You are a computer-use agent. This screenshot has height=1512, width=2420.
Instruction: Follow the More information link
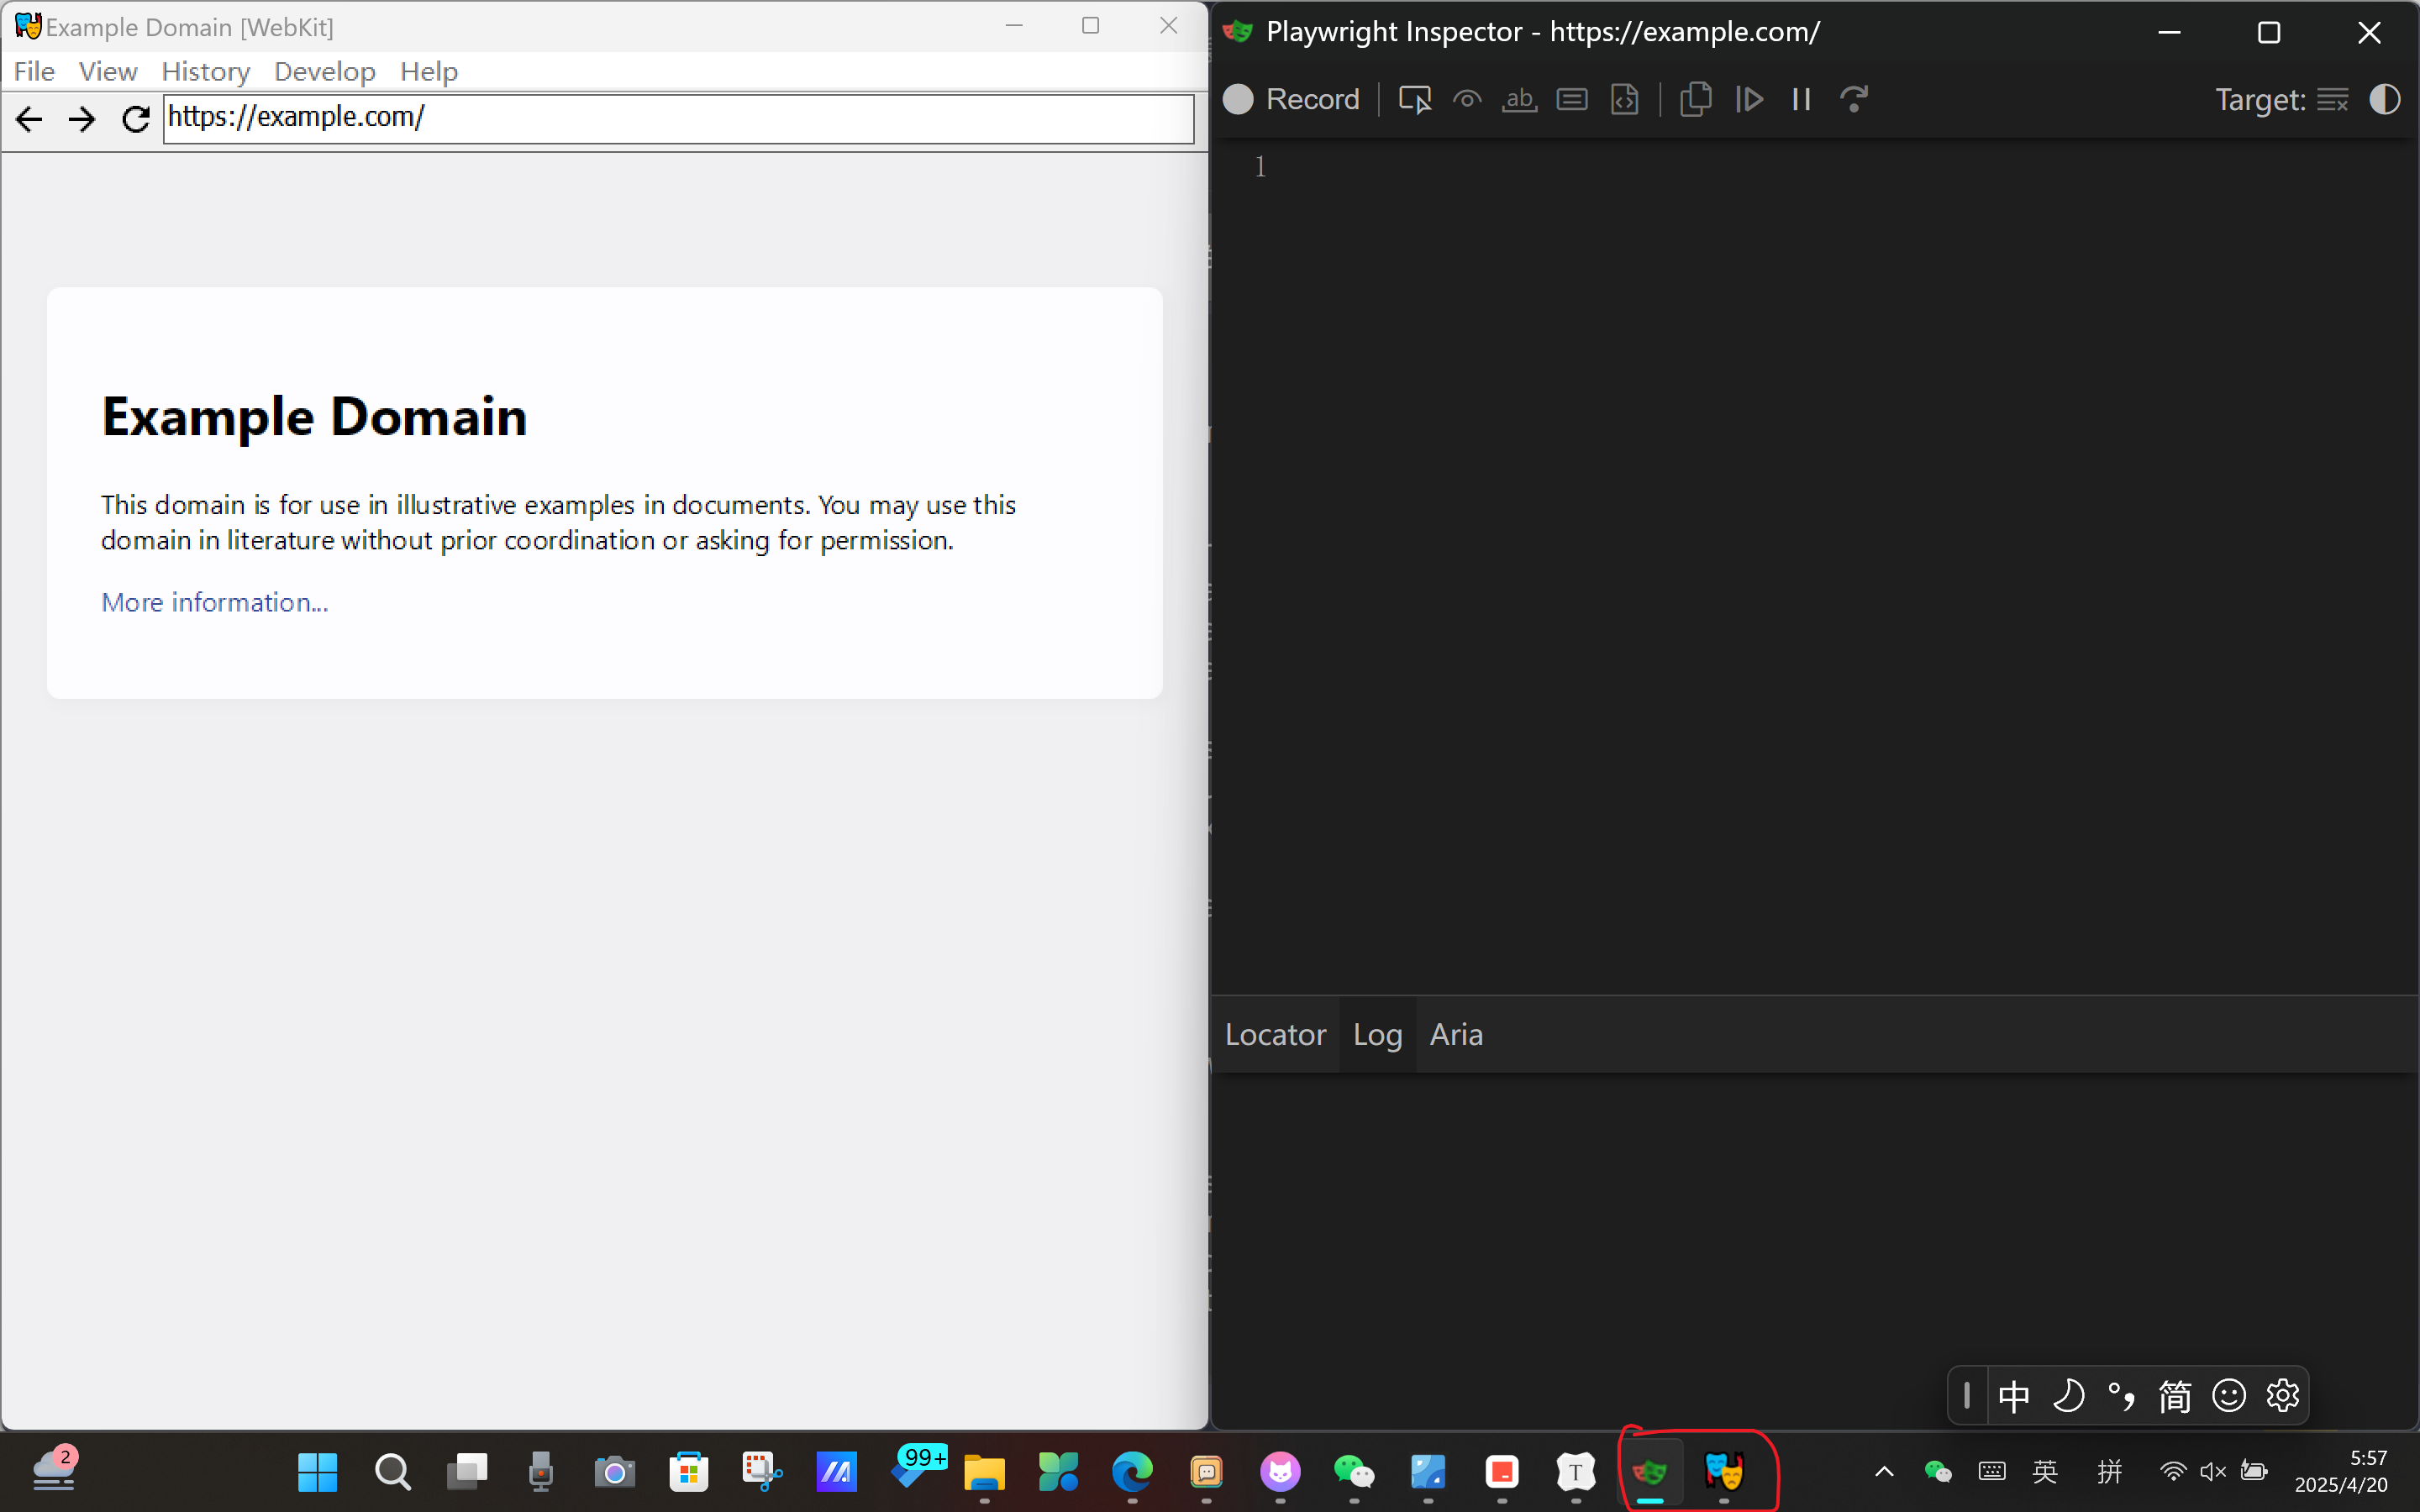pos(214,602)
